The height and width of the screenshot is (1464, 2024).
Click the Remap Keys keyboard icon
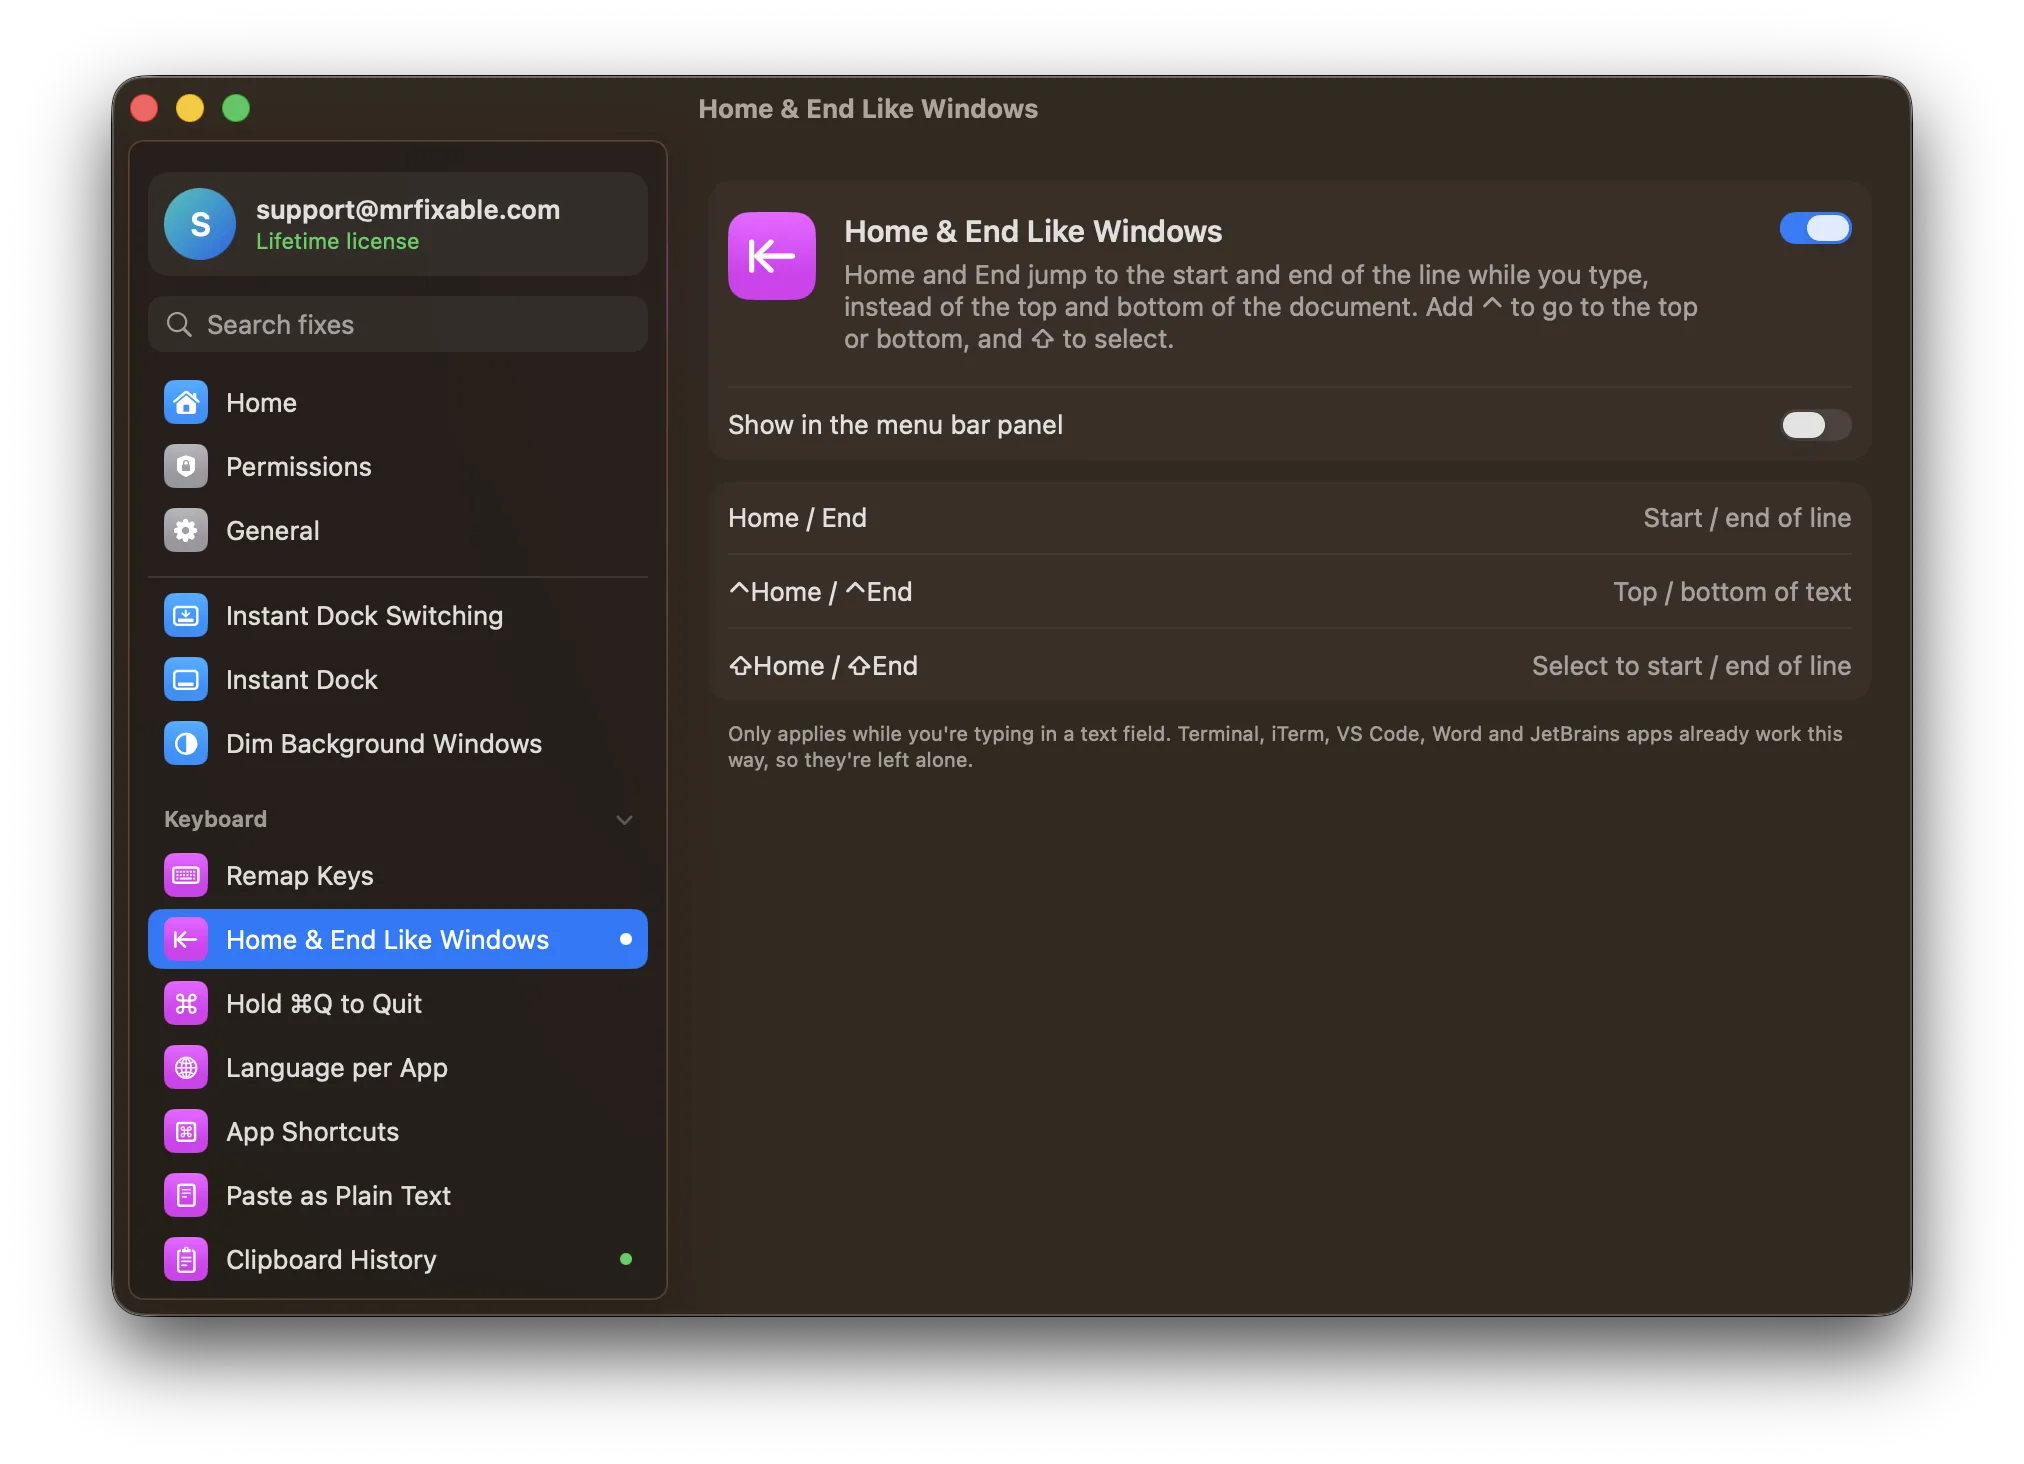(x=186, y=875)
